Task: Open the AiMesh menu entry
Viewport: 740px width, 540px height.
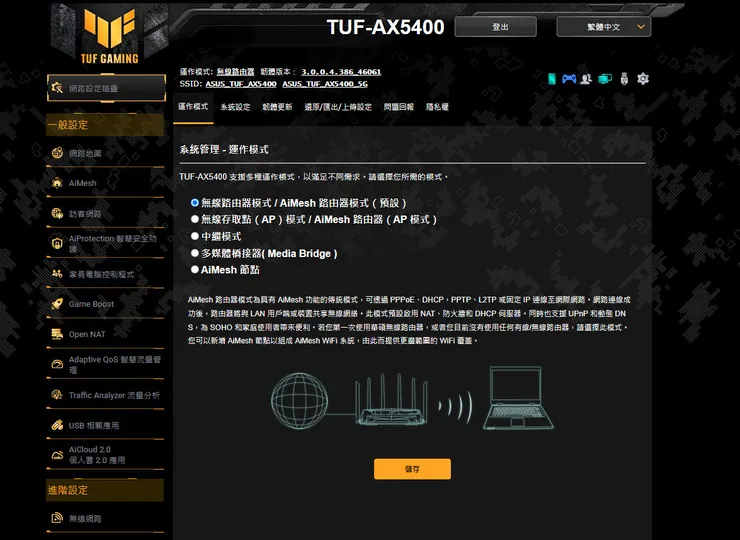Action: coord(105,183)
